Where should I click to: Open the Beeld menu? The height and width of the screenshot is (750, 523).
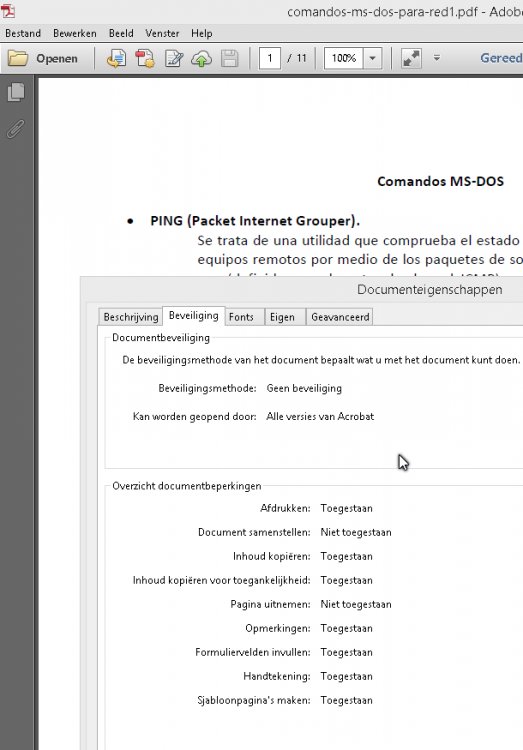[x=121, y=33]
